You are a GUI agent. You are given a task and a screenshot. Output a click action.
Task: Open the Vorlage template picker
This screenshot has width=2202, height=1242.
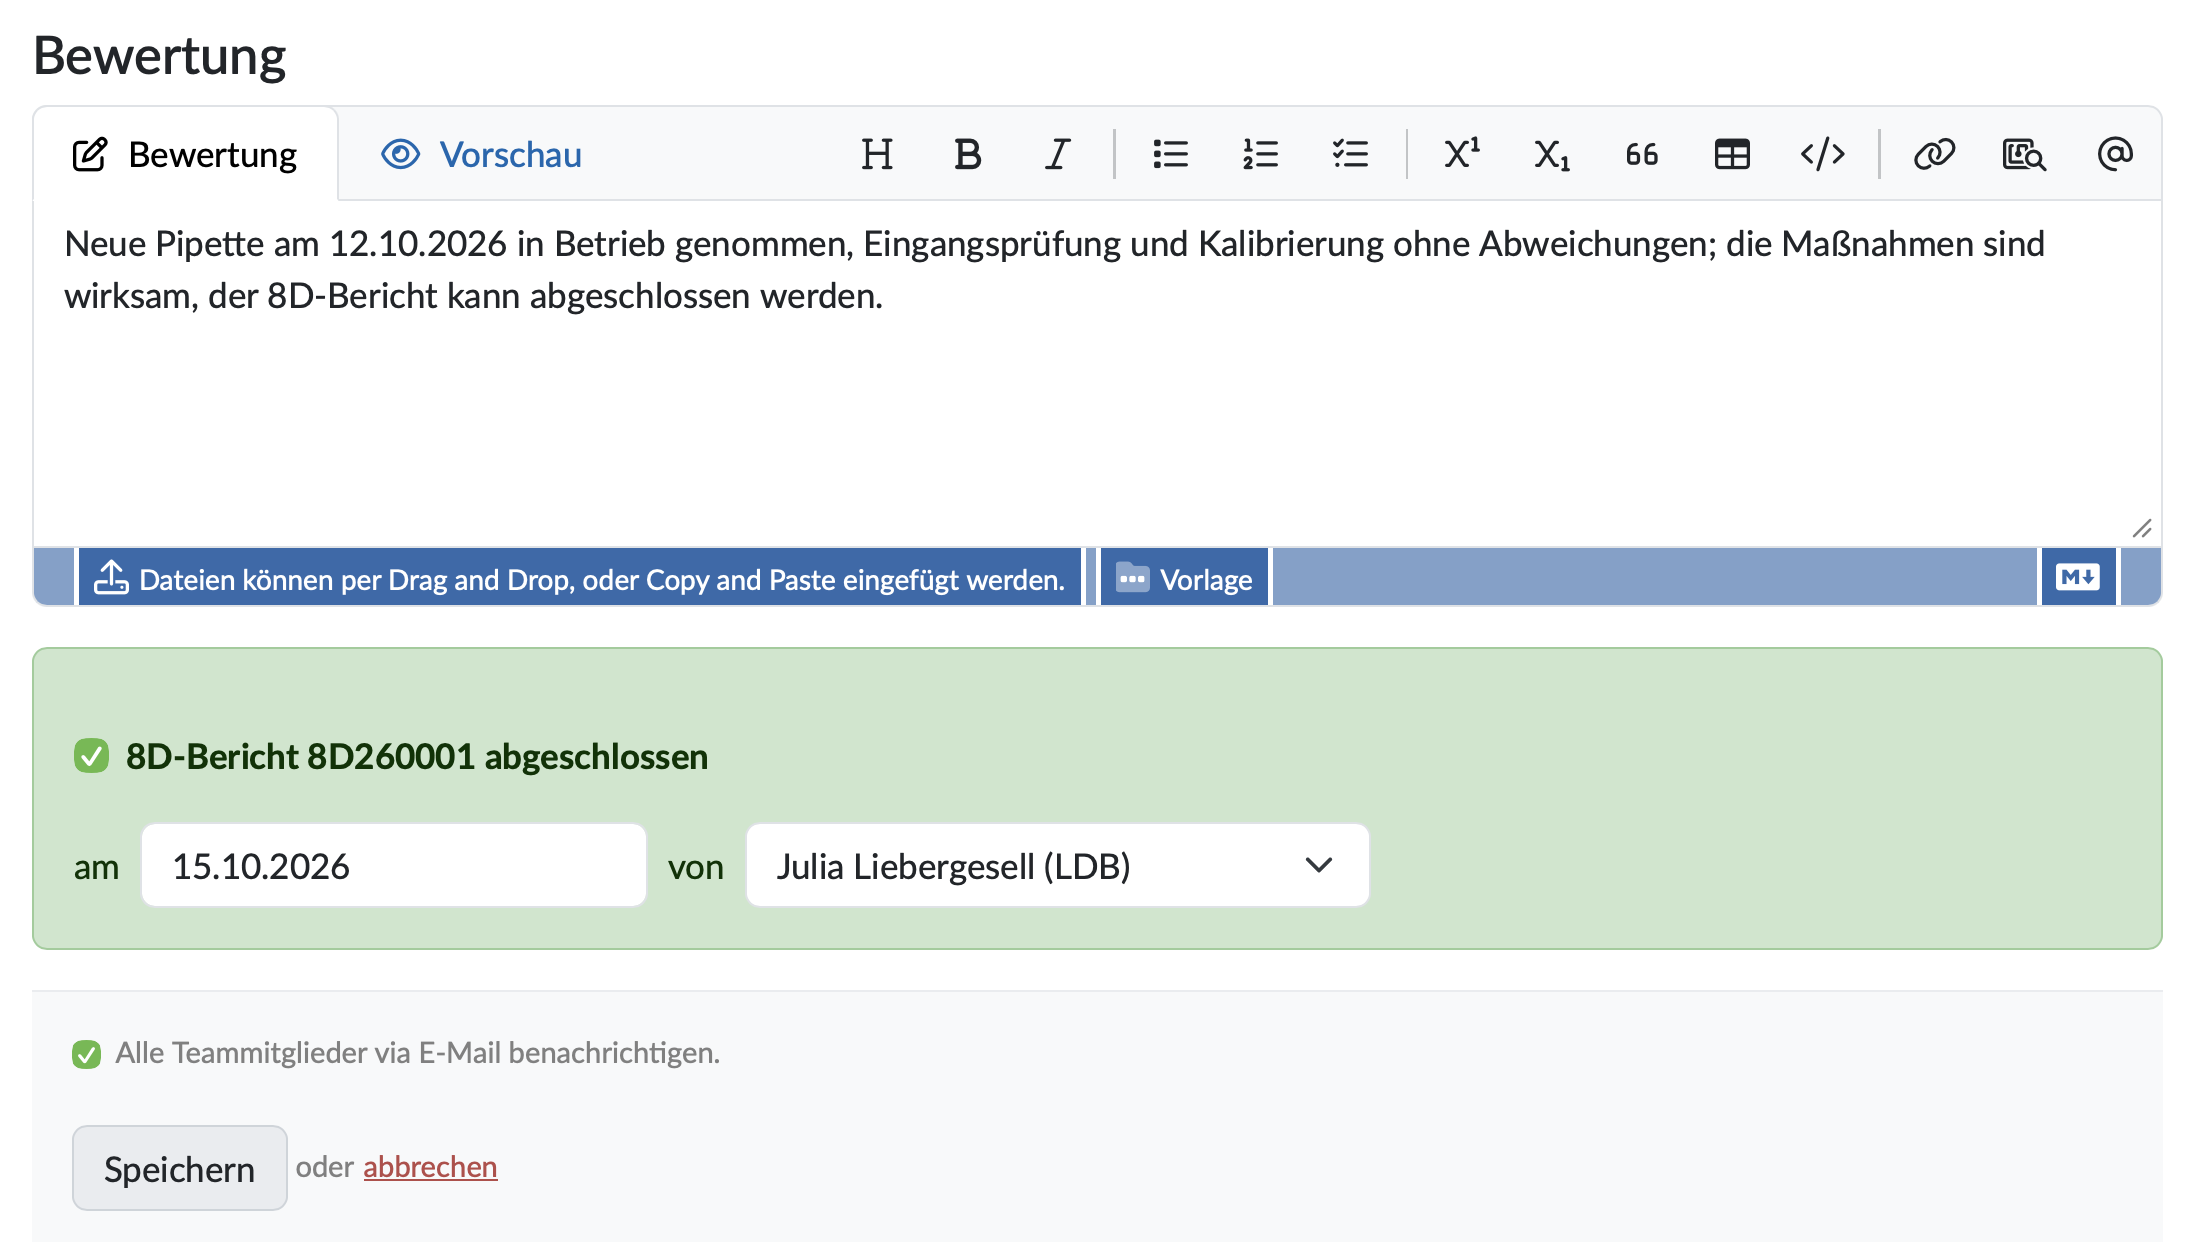coord(1184,578)
